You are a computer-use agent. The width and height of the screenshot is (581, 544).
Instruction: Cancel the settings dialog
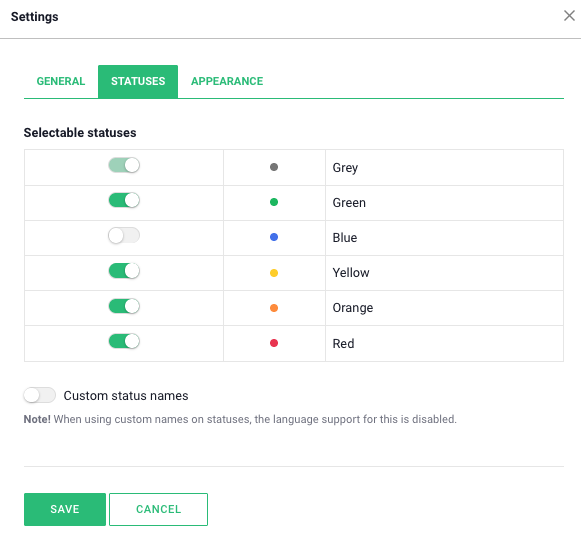click(x=158, y=509)
